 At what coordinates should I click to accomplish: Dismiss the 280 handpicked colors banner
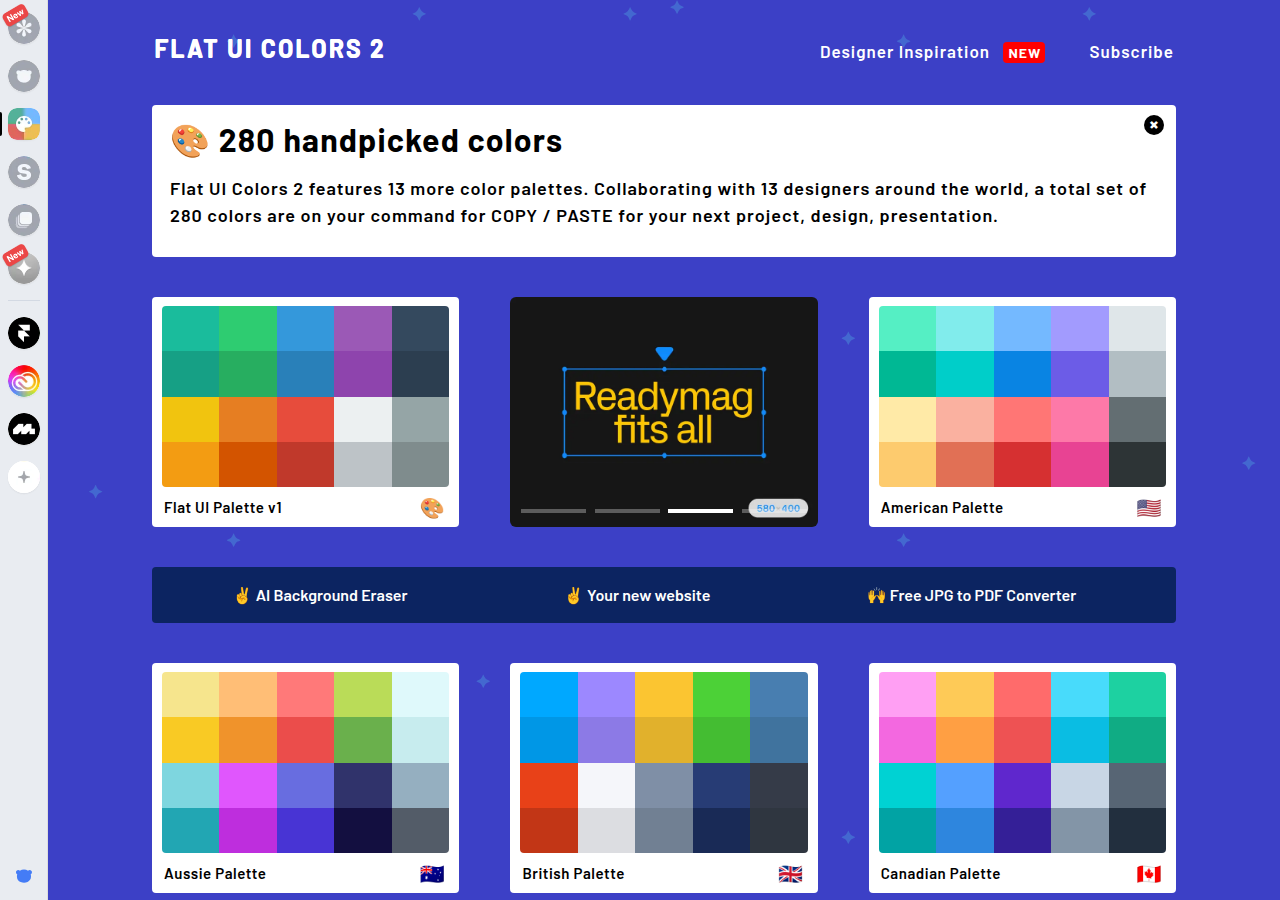pyautogui.click(x=1154, y=125)
